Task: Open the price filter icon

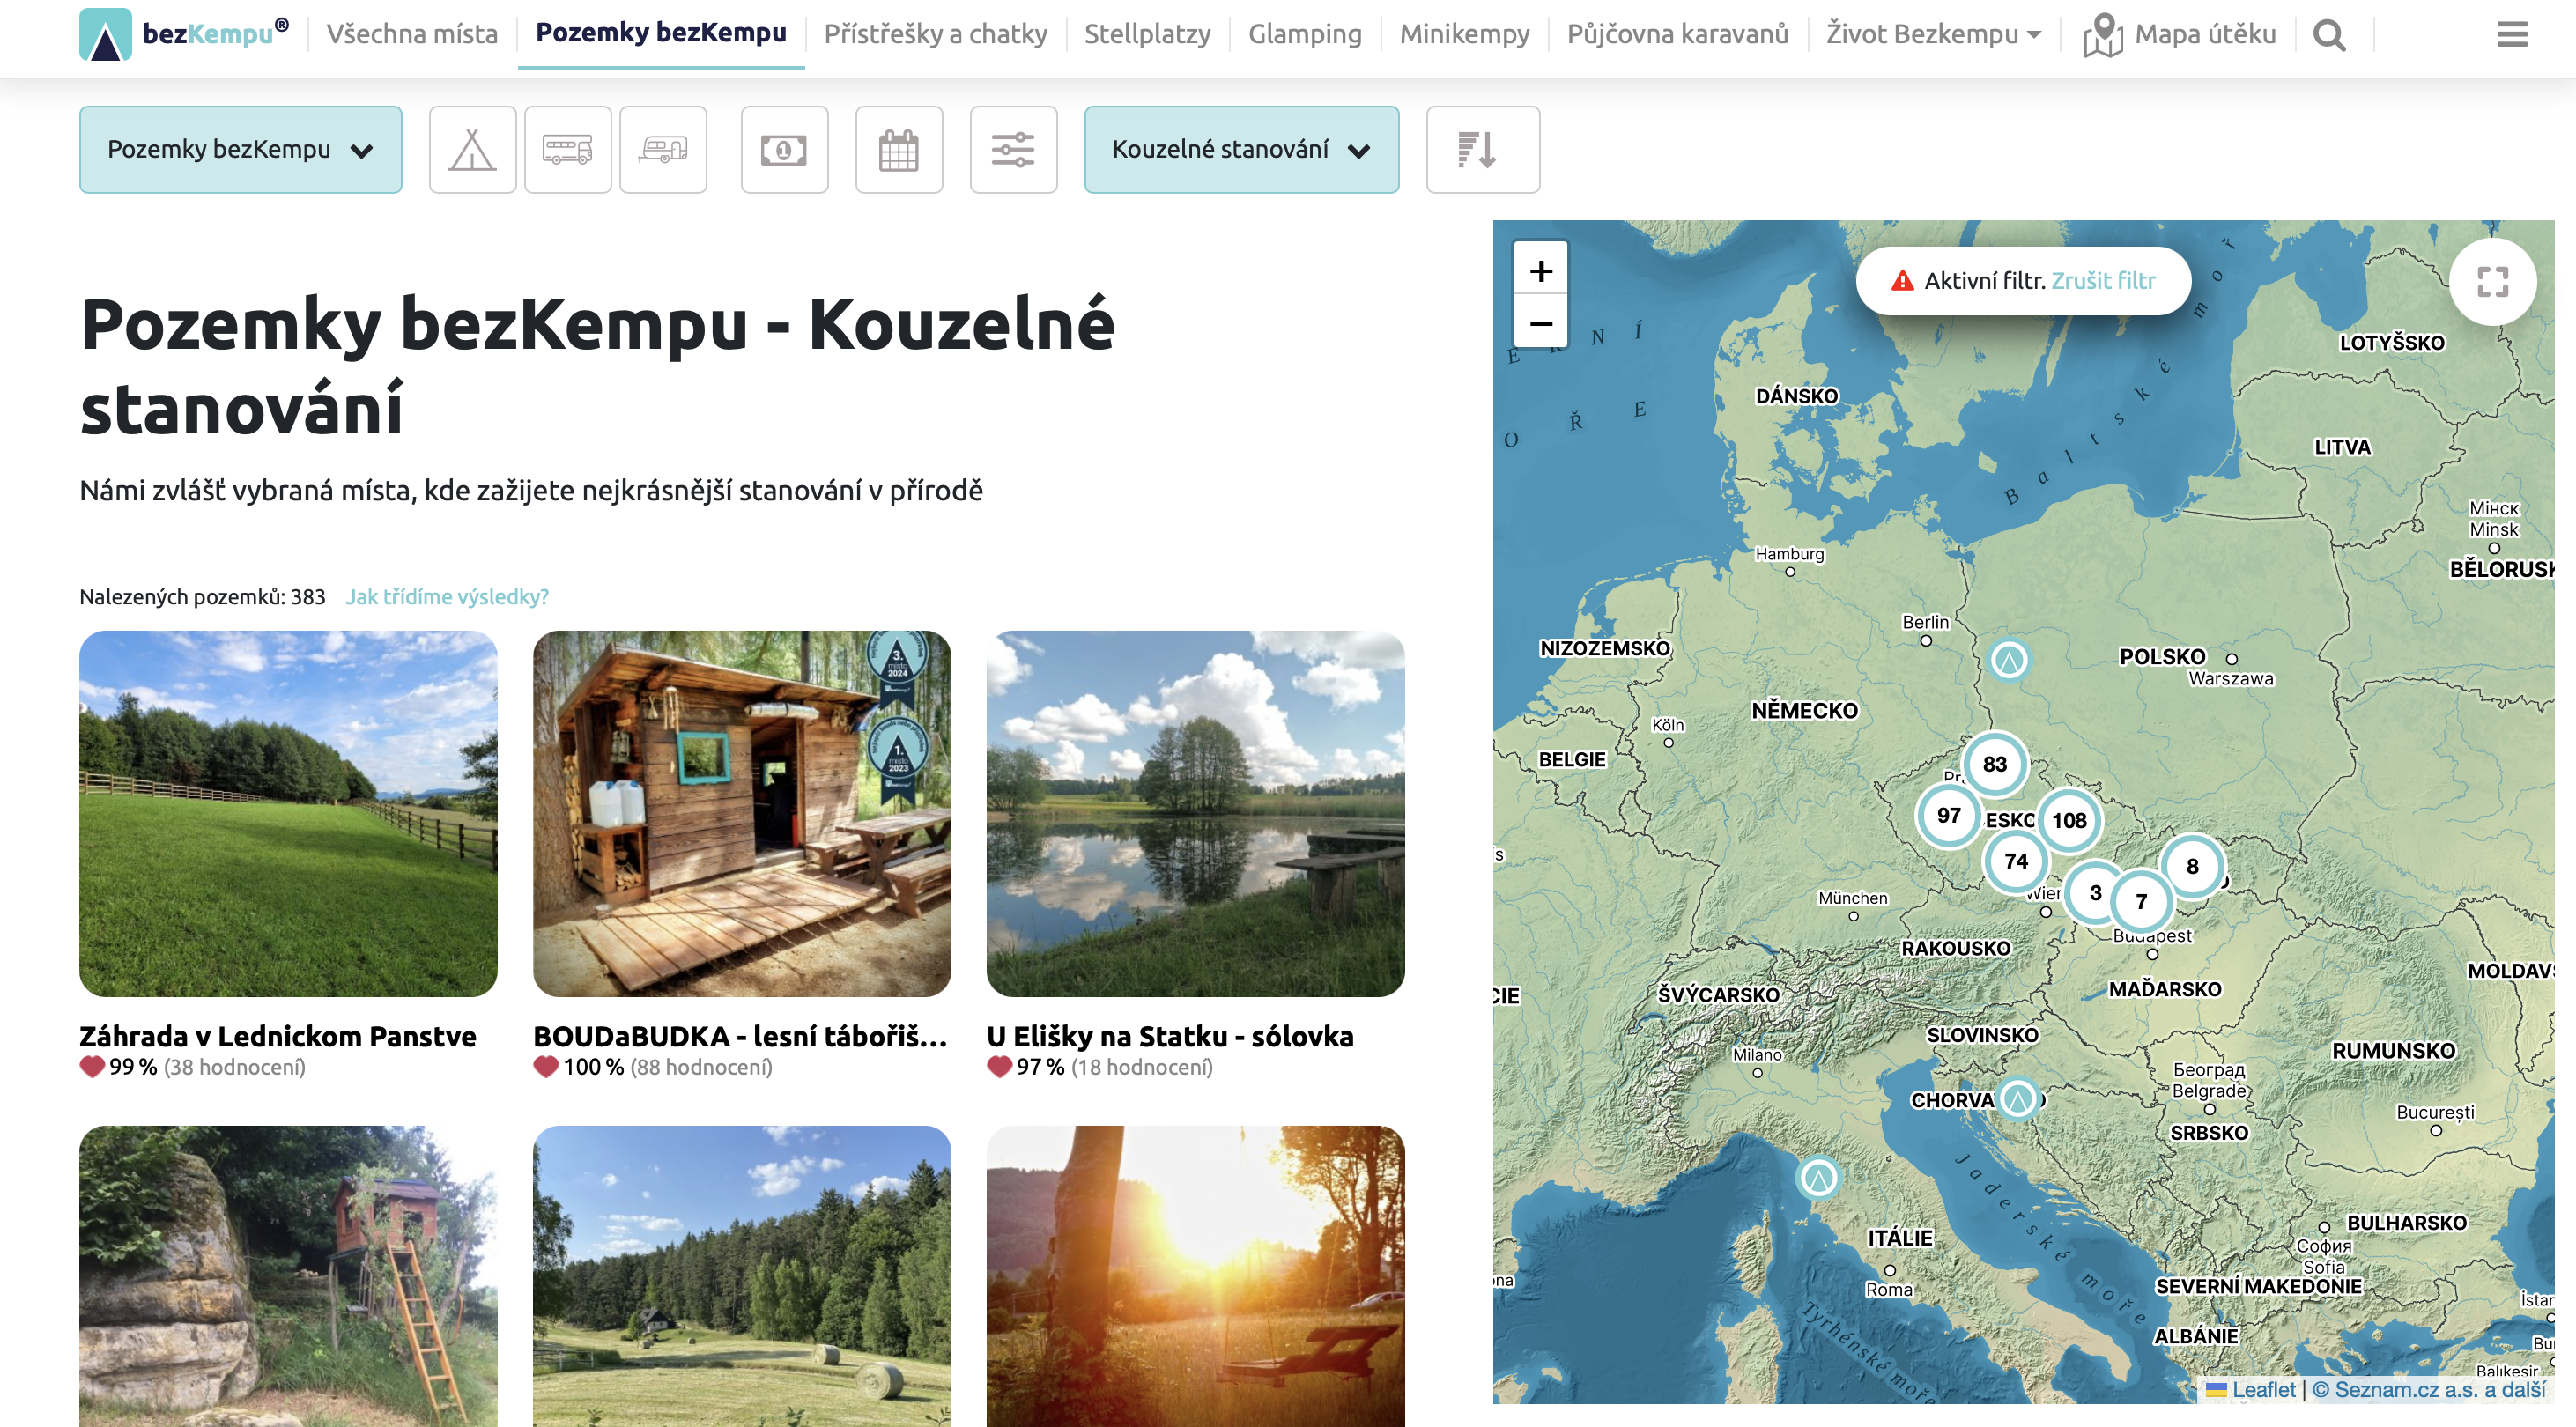Action: click(784, 150)
